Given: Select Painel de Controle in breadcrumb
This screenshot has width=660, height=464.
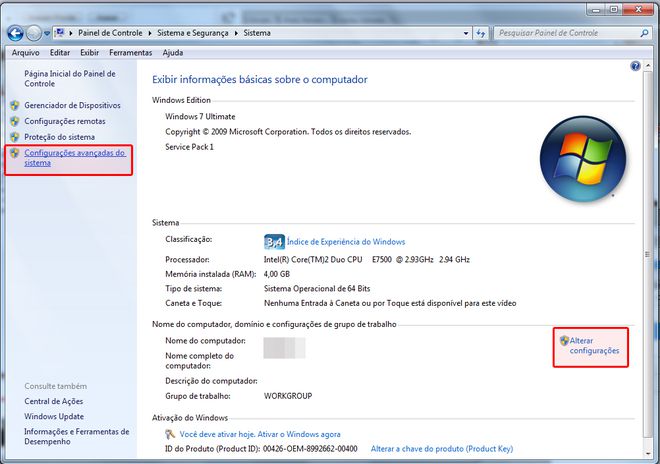Looking at the screenshot, I should pos(110,33).
